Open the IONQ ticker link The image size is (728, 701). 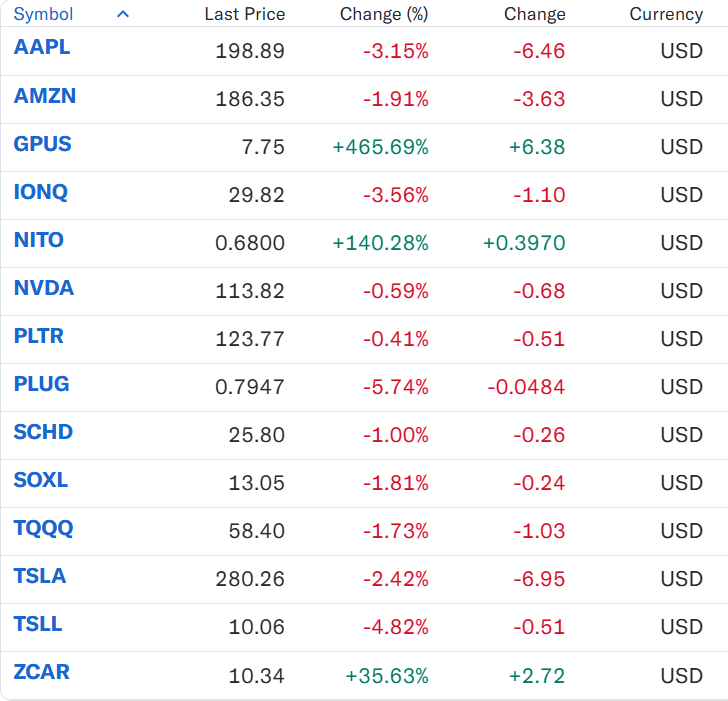click(41, 192)
